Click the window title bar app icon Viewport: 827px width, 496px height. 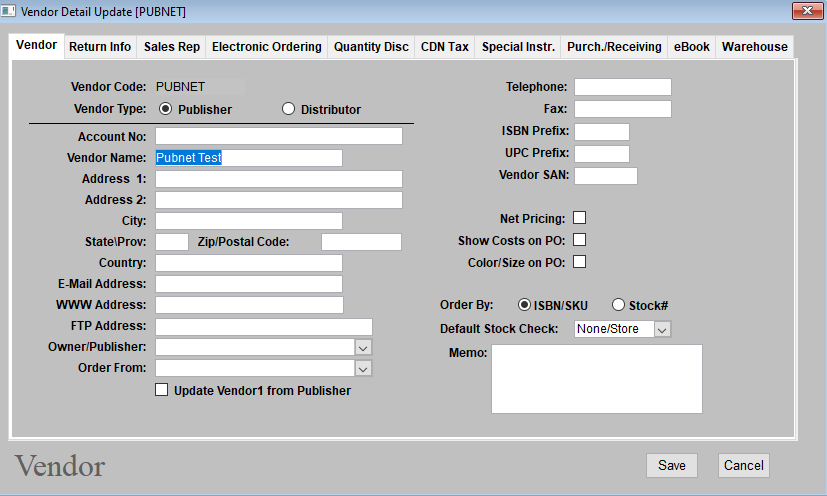(x=10, y=11)
